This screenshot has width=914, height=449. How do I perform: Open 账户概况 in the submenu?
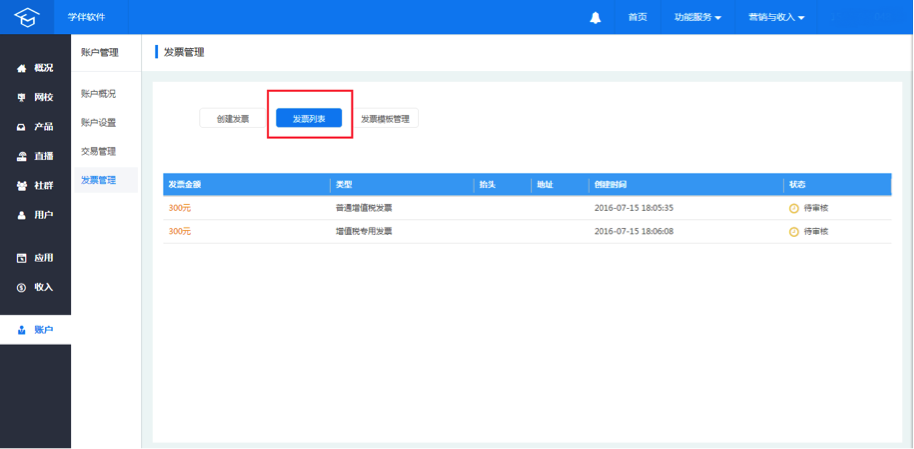coord(98,94)
